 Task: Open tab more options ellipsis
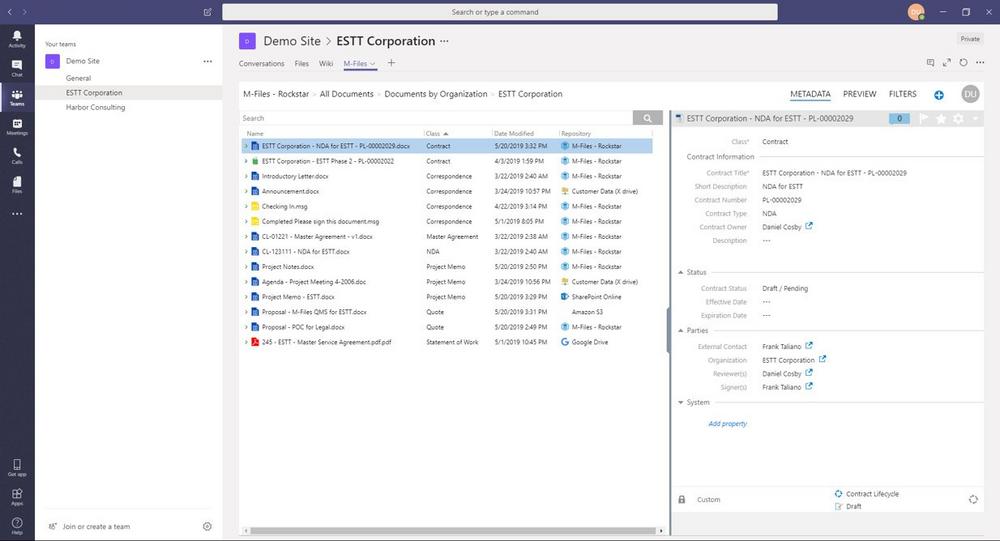point(980,63)
